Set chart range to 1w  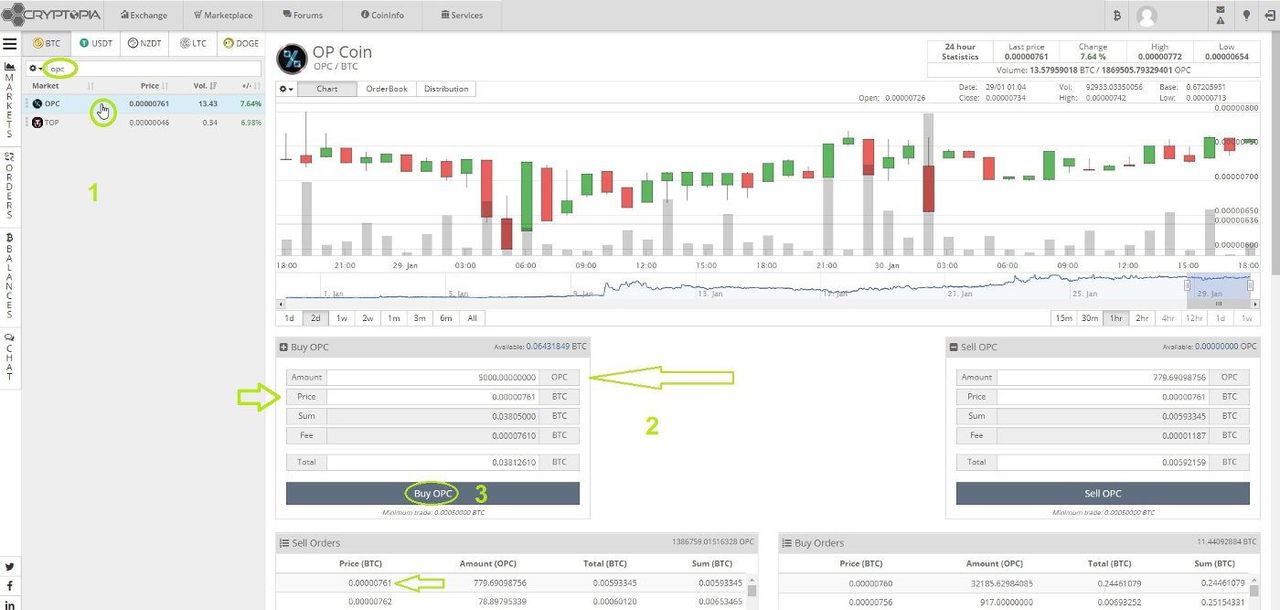tap(341, 318)
